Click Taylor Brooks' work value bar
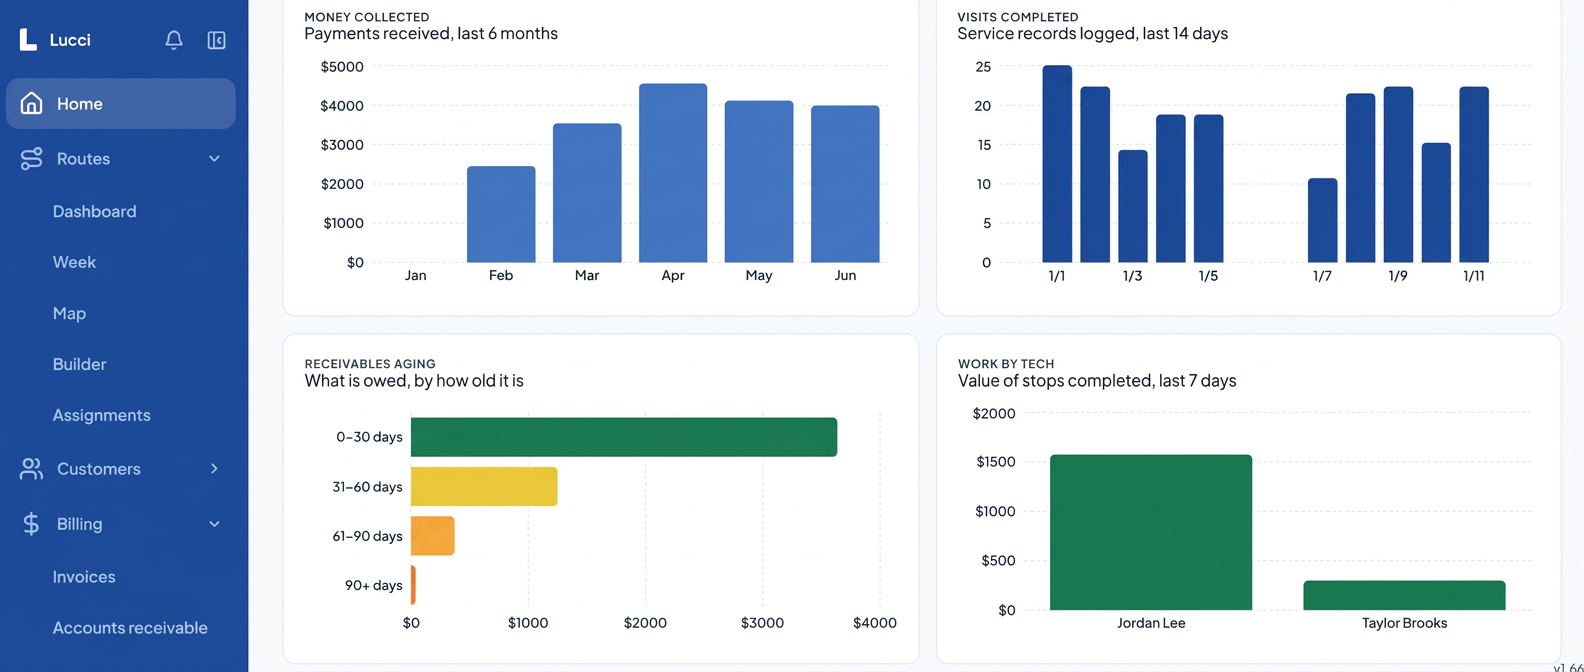1584x672 pixels. [1404, 595]
